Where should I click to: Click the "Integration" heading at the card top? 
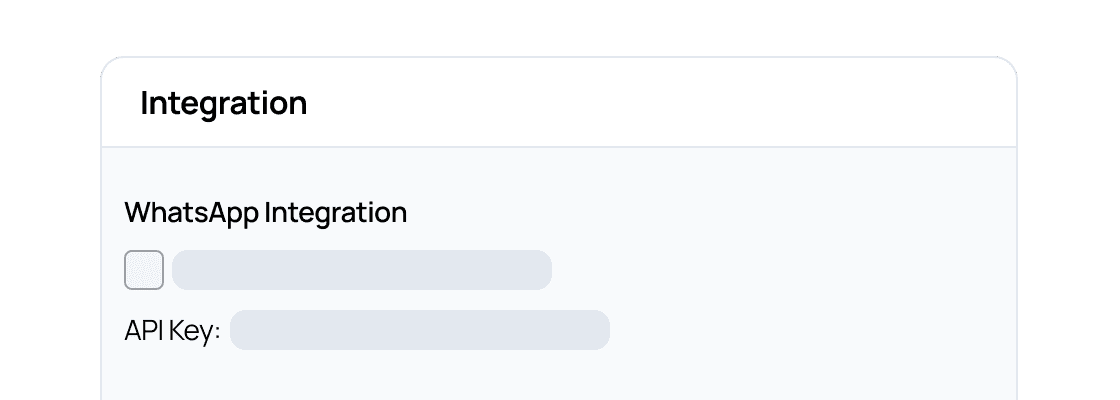click(223, 103)
